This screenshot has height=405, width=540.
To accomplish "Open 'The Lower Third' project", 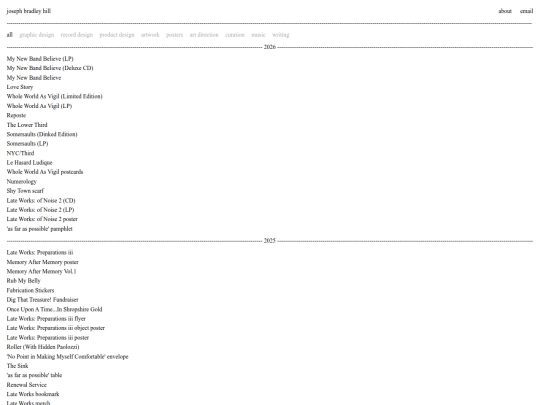I will pos(27,125).
